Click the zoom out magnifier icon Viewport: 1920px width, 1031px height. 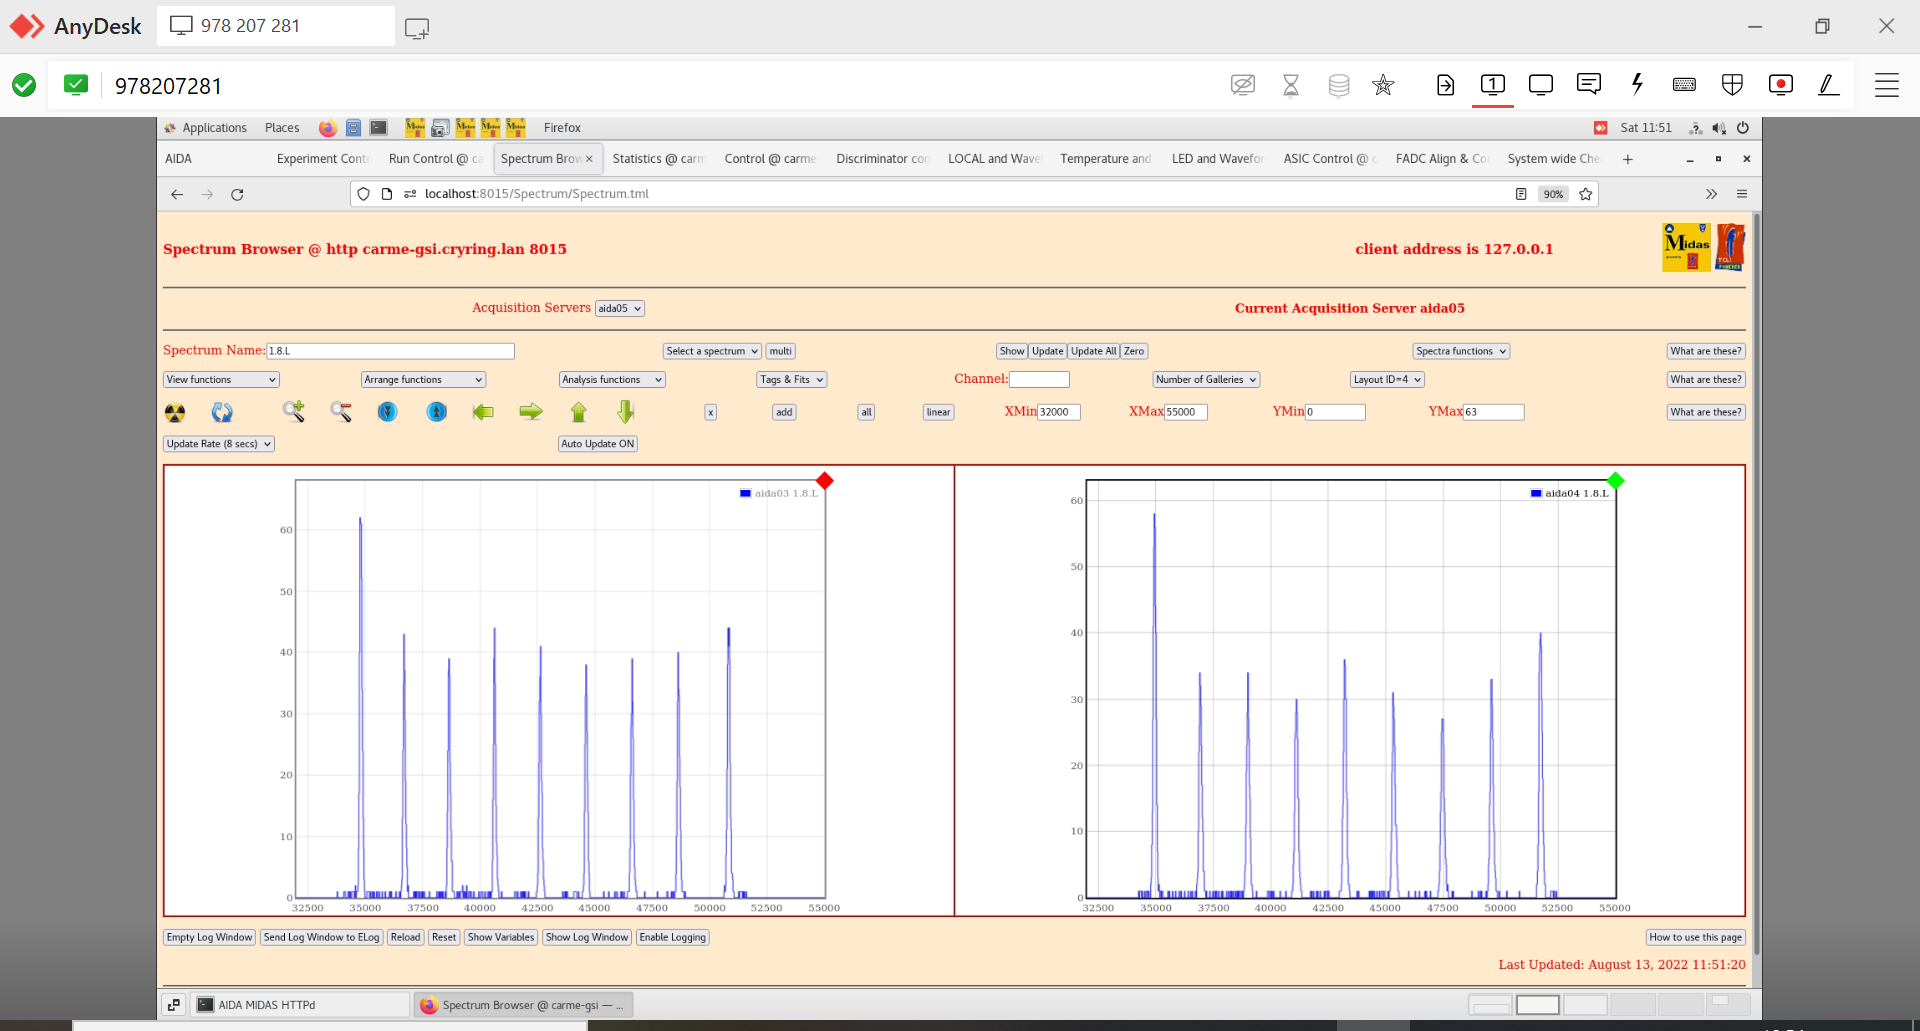click(341, 412)
